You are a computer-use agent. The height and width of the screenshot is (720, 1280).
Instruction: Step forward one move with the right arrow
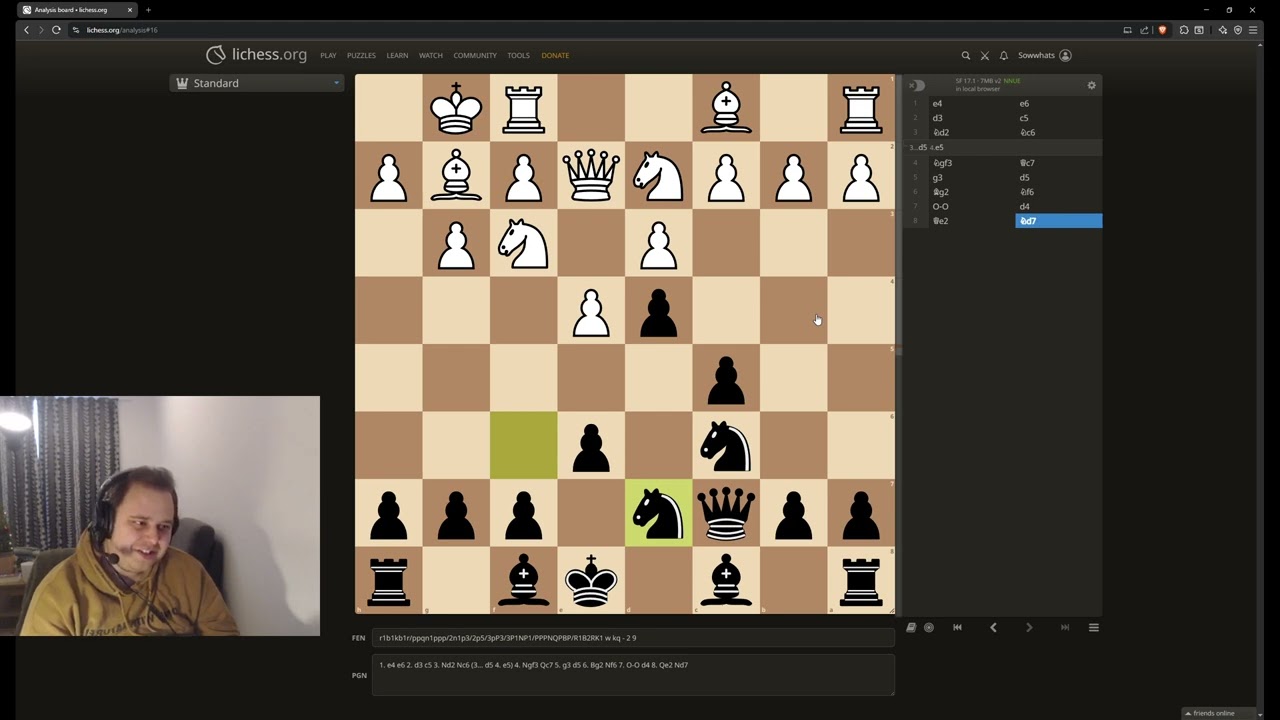click(1029, 627)
